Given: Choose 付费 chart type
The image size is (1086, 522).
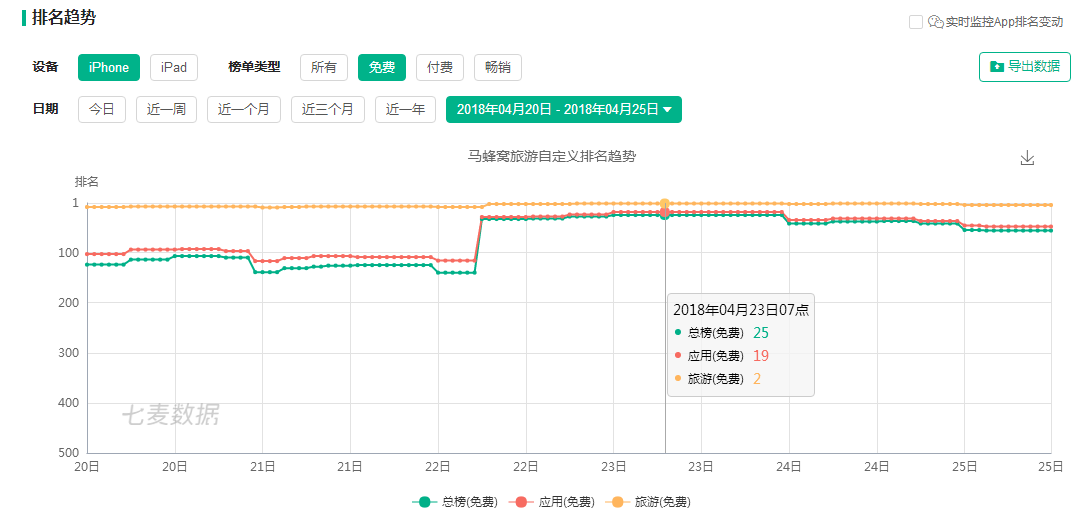Looking at the screenshot, I should click(x=440, y=67).
